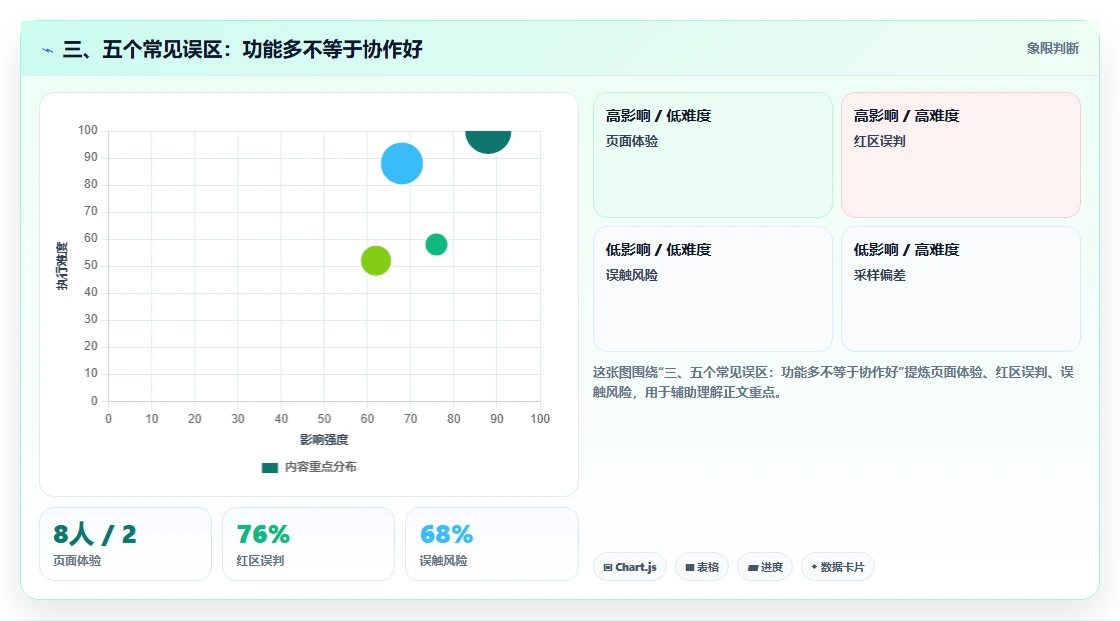Screen dimensions: 1120x621
Task: Click the 8人 / 2 stat card
Action: click(126, 544)
